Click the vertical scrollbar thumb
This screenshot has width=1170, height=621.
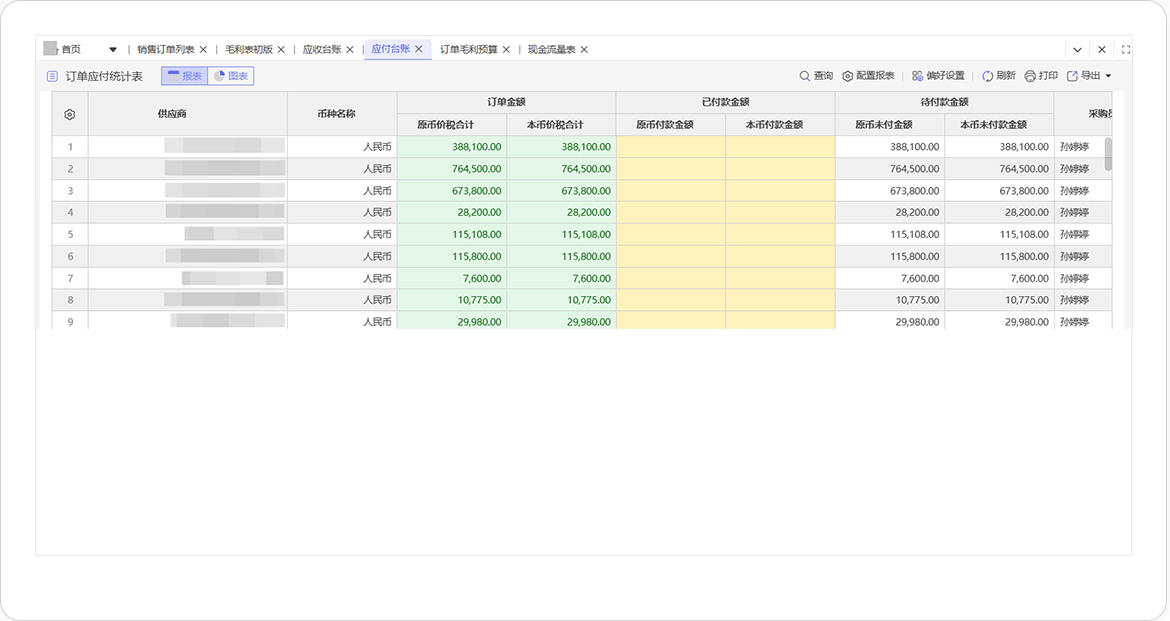[x=1108, y=154]
